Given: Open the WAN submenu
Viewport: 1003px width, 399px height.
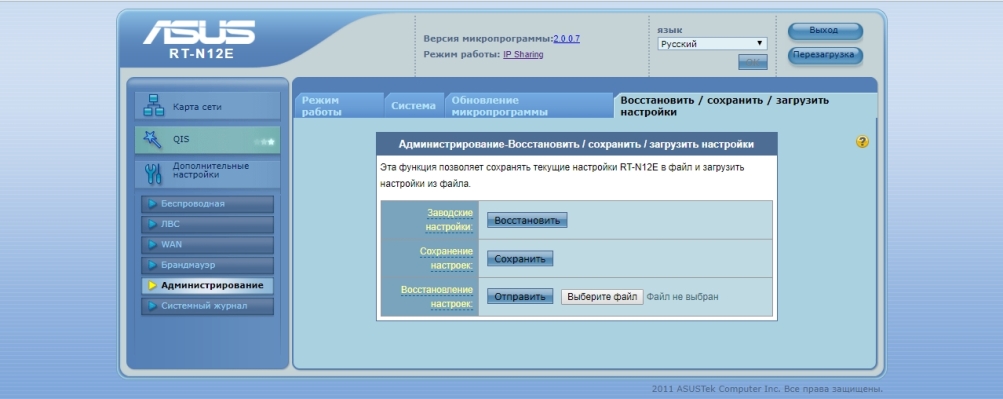Looking at the screenshot, I should [x=207, y=245].
